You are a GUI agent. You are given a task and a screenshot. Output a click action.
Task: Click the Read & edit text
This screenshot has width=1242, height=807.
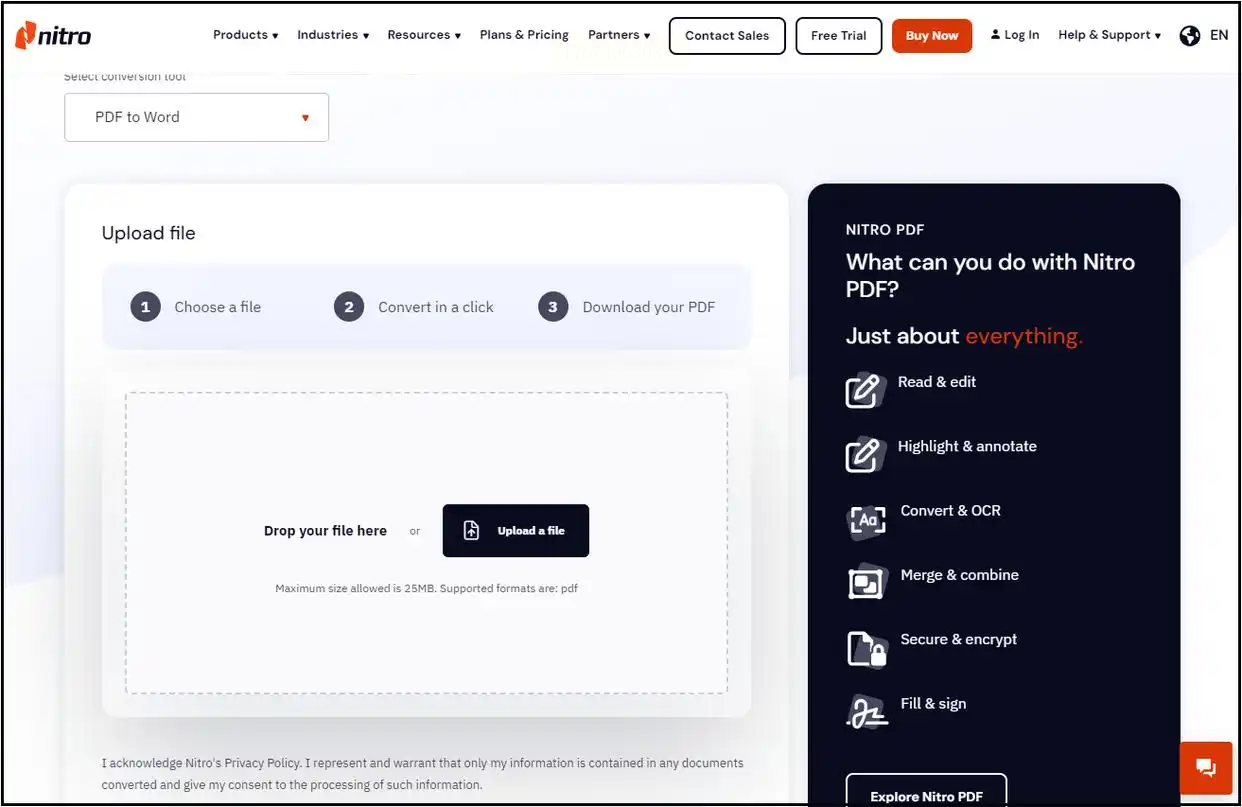coord(937,382)
